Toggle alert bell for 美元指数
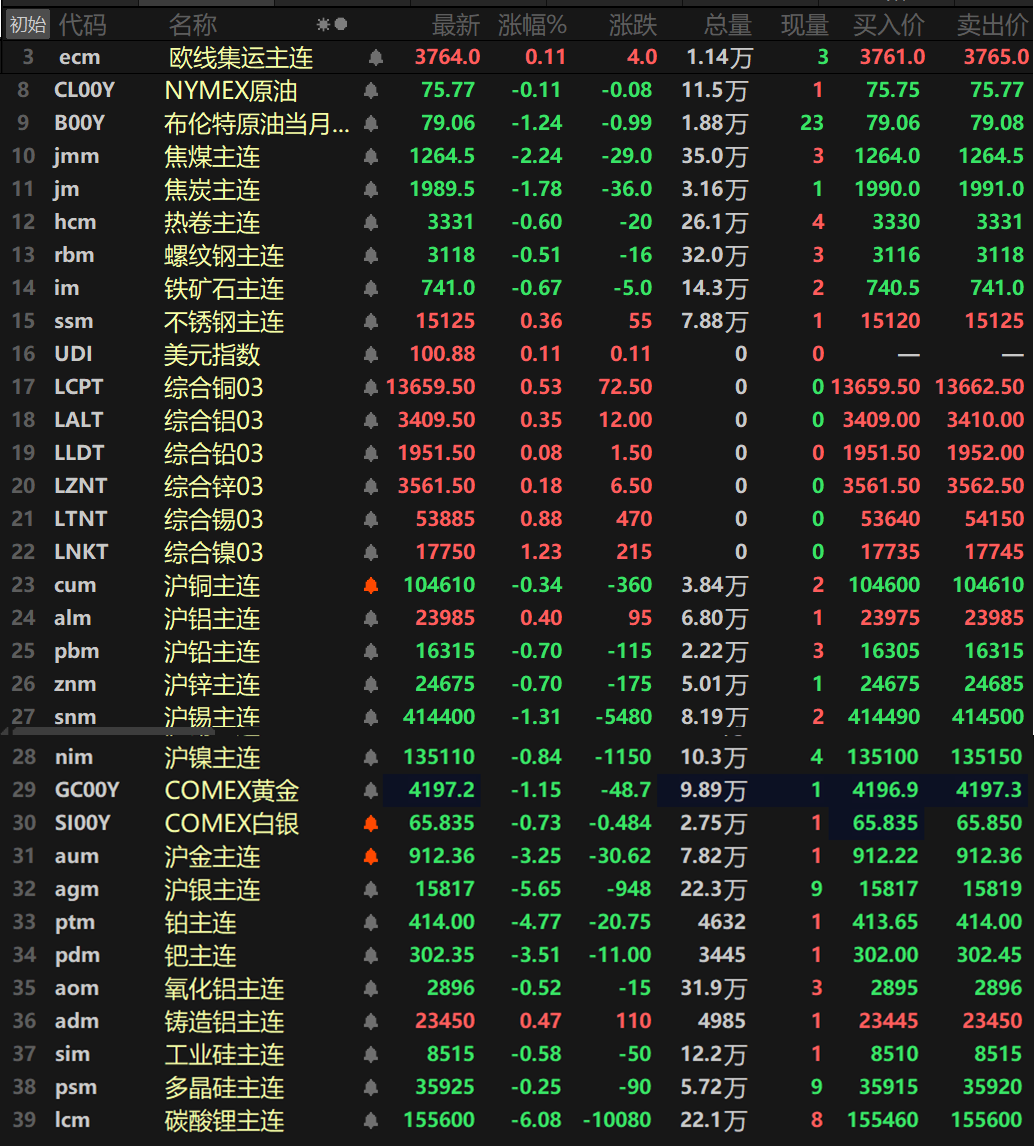The width and height of the screenshot is (1034, 1146). [x=371, y=354]
